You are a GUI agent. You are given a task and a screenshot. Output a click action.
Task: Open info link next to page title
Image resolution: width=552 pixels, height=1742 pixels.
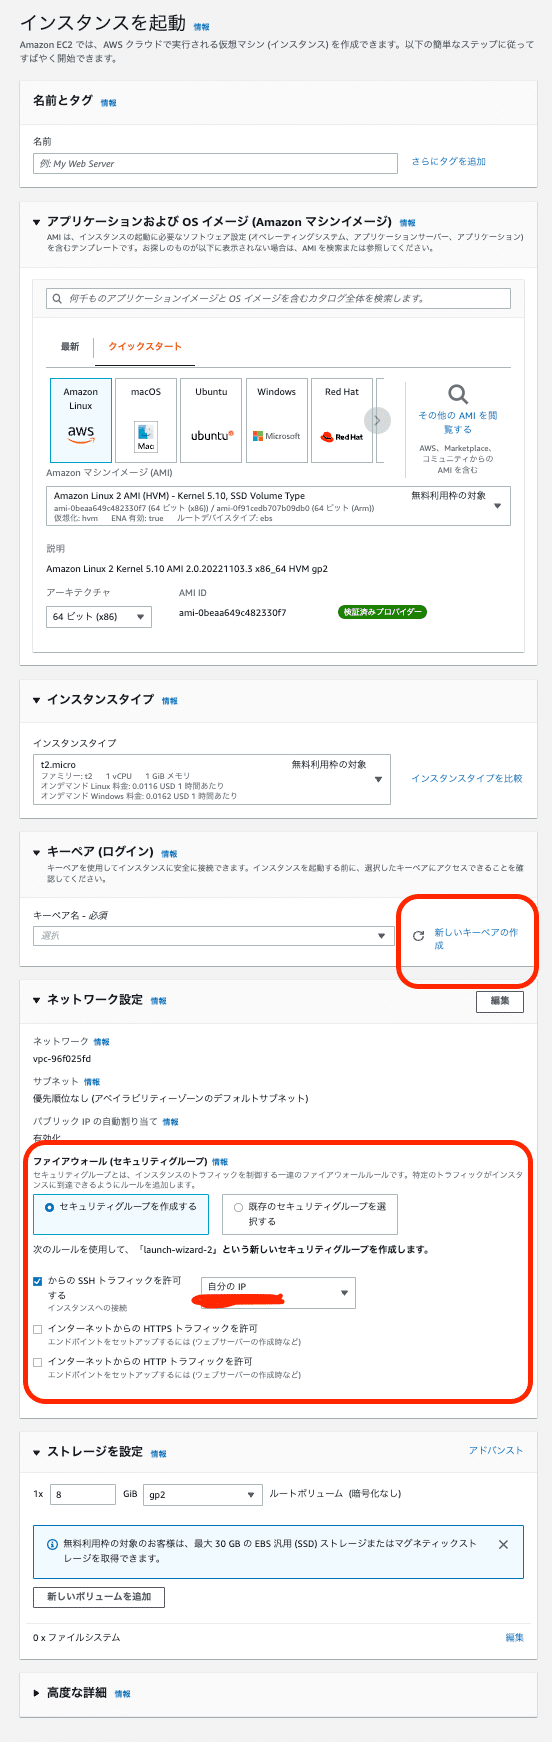pyautogui.click(x=202, y=26)
